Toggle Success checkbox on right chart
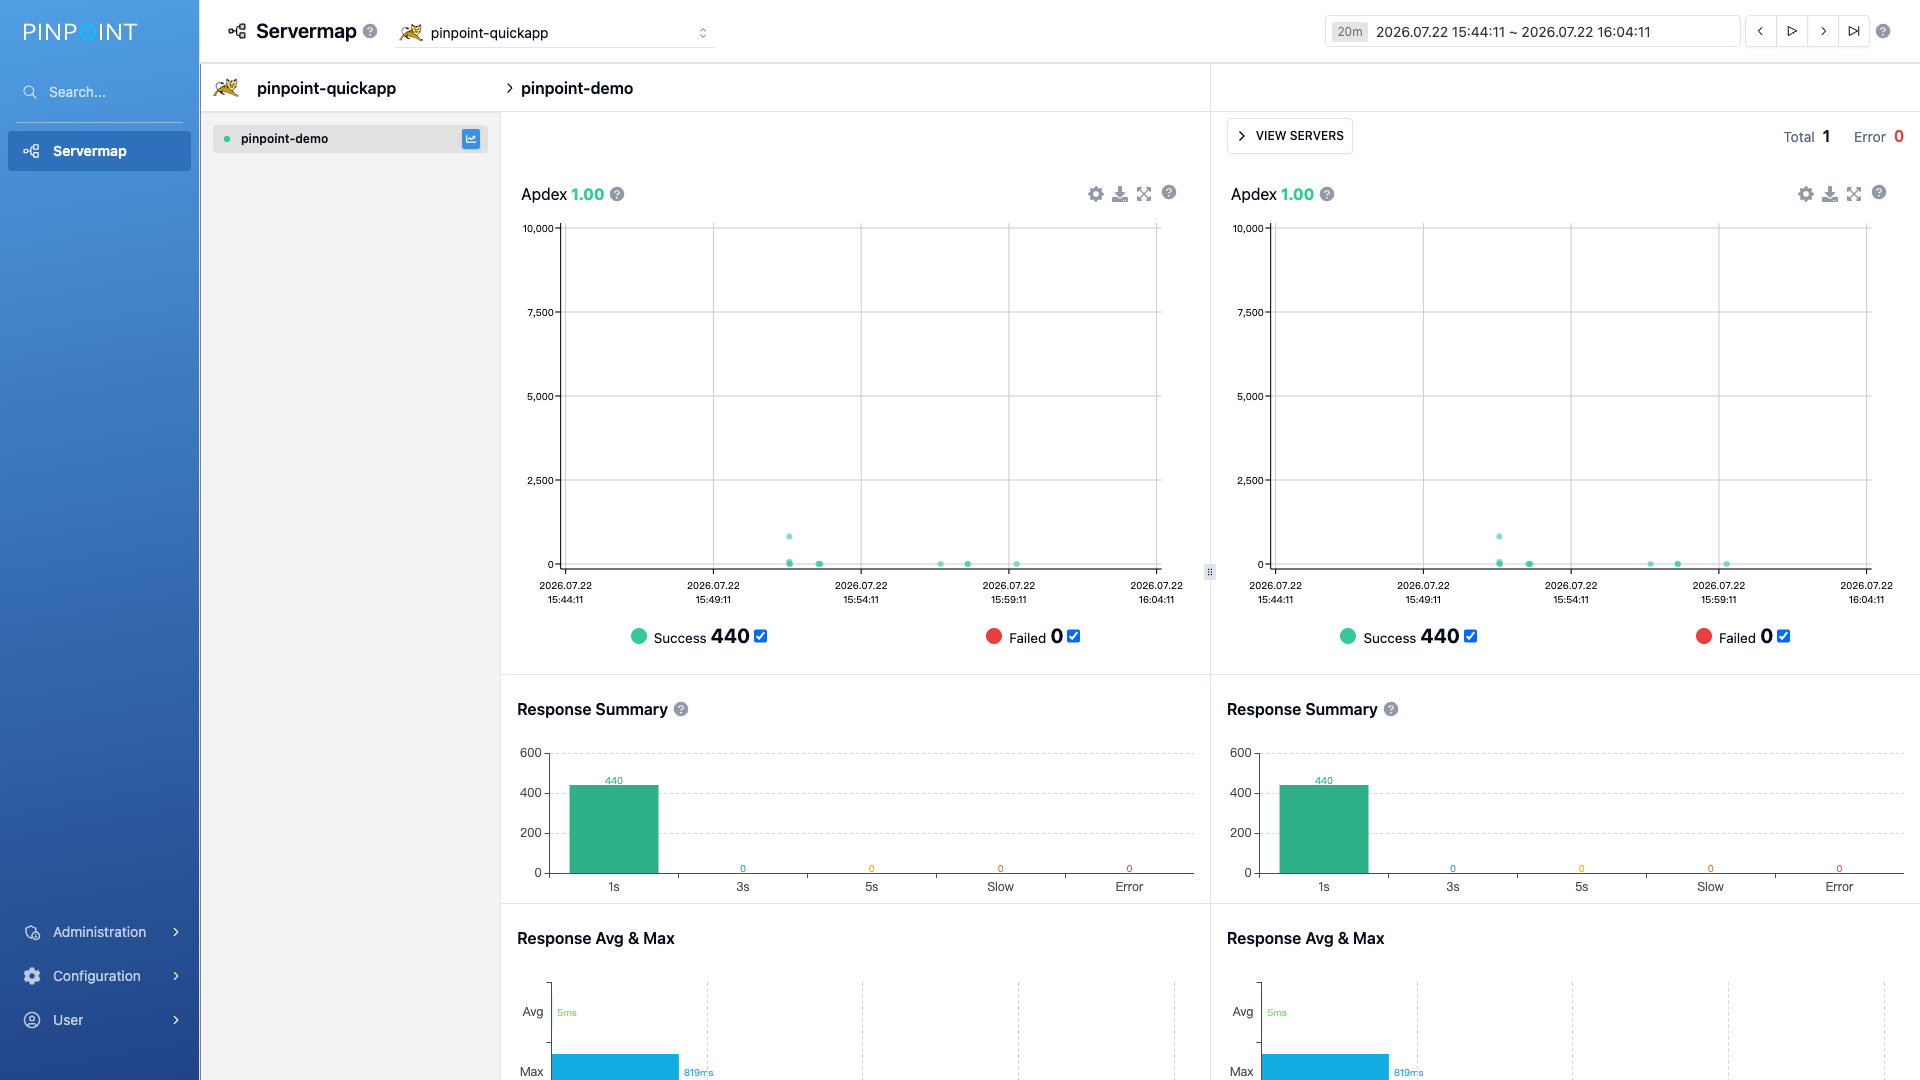1920x1080 pixels. coord(1471,636)
